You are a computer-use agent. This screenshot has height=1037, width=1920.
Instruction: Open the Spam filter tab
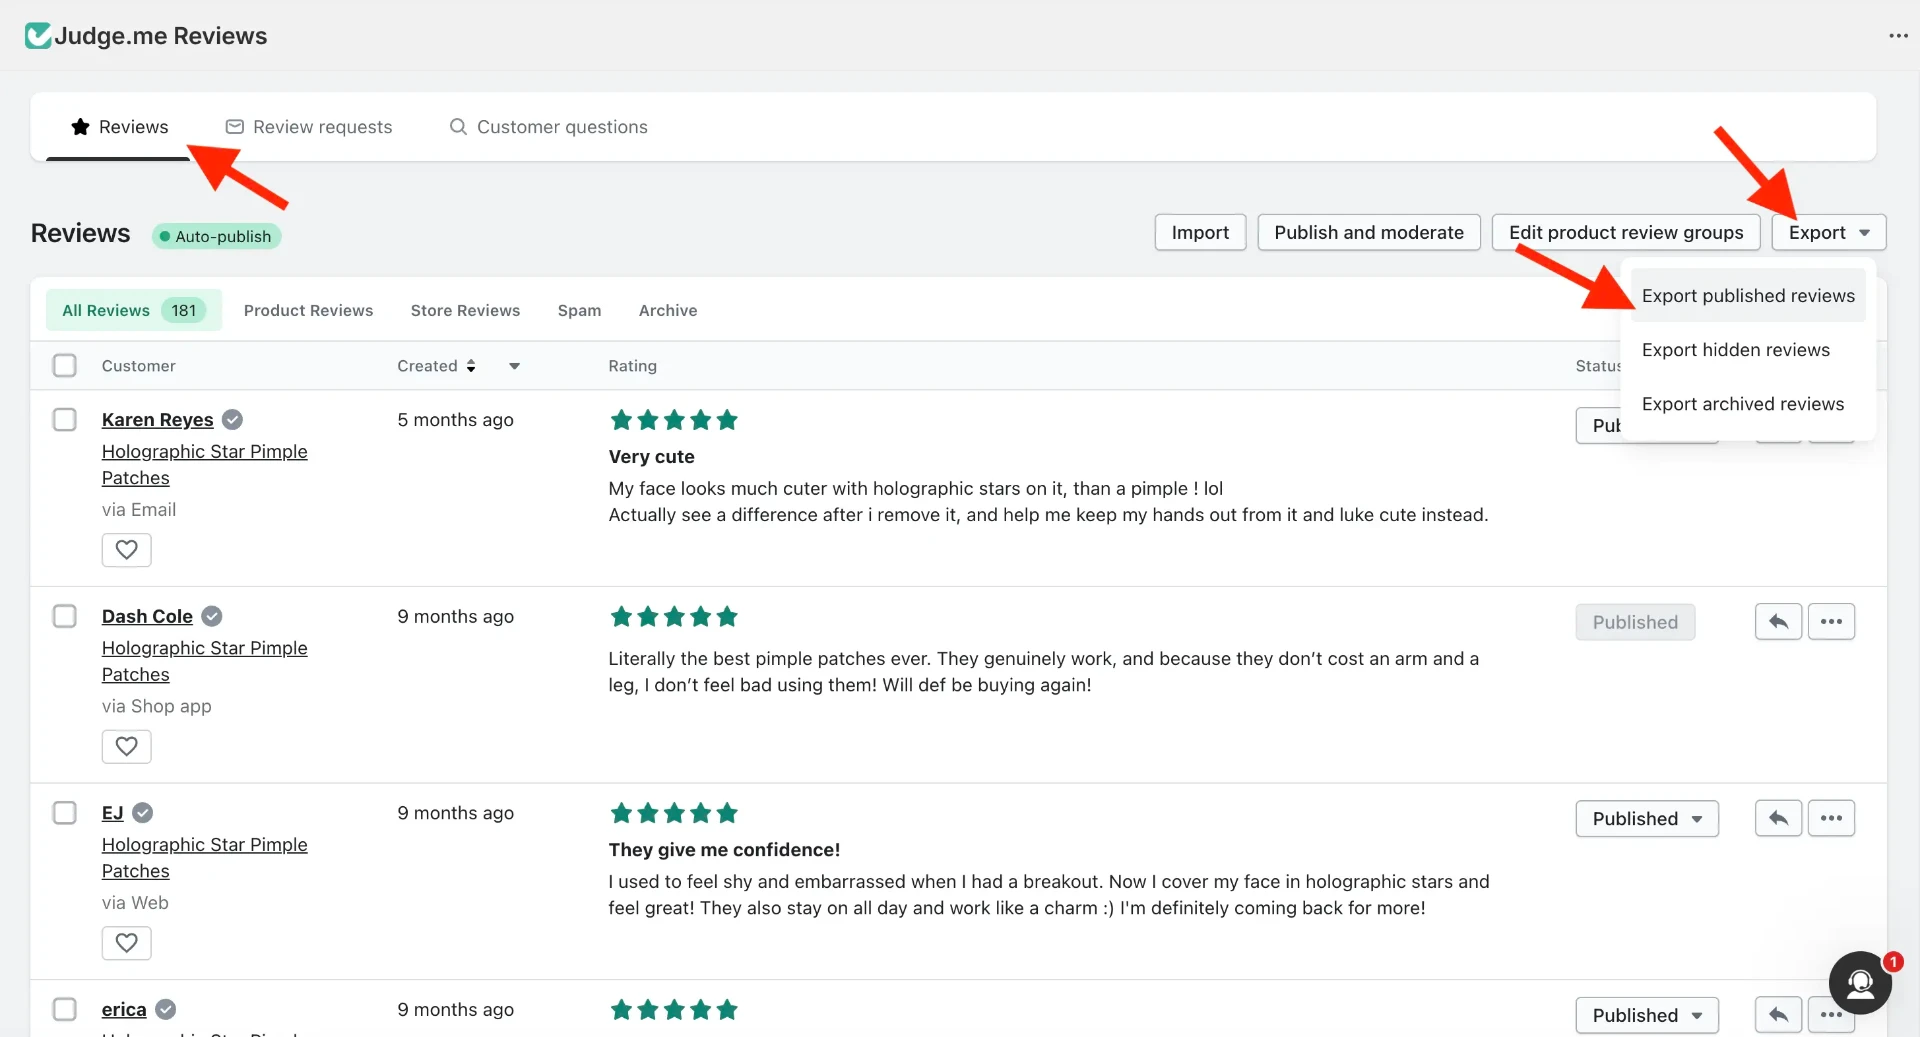click(x=580, y=311)
